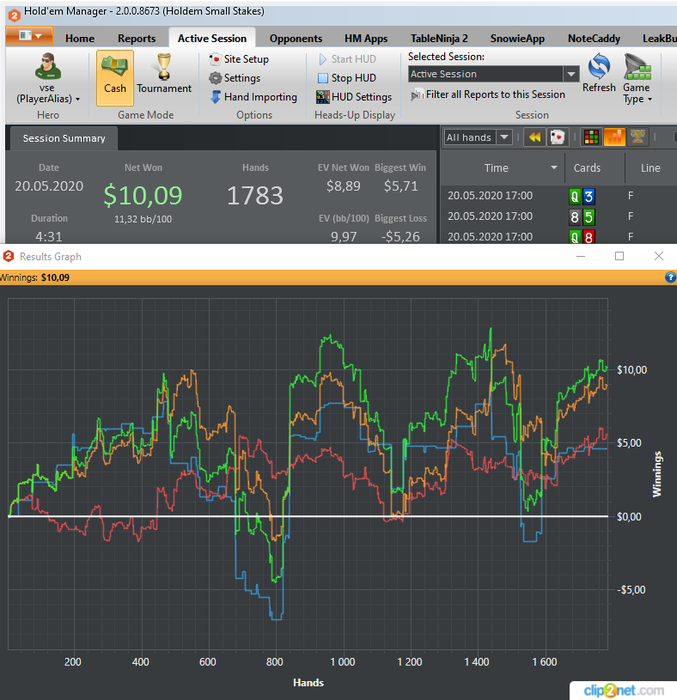The image size is (677, 700).
Task: Click Filter all Reports to this Session
Action: (x=488, y=95)
